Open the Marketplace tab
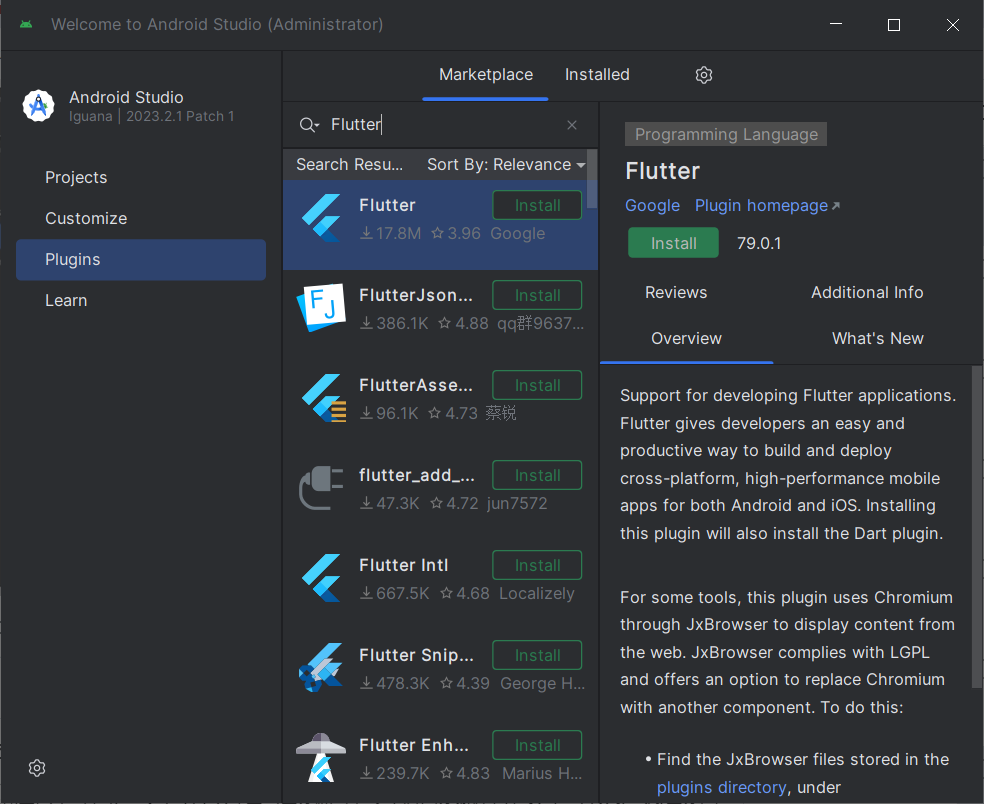 [x=486, y=75]
